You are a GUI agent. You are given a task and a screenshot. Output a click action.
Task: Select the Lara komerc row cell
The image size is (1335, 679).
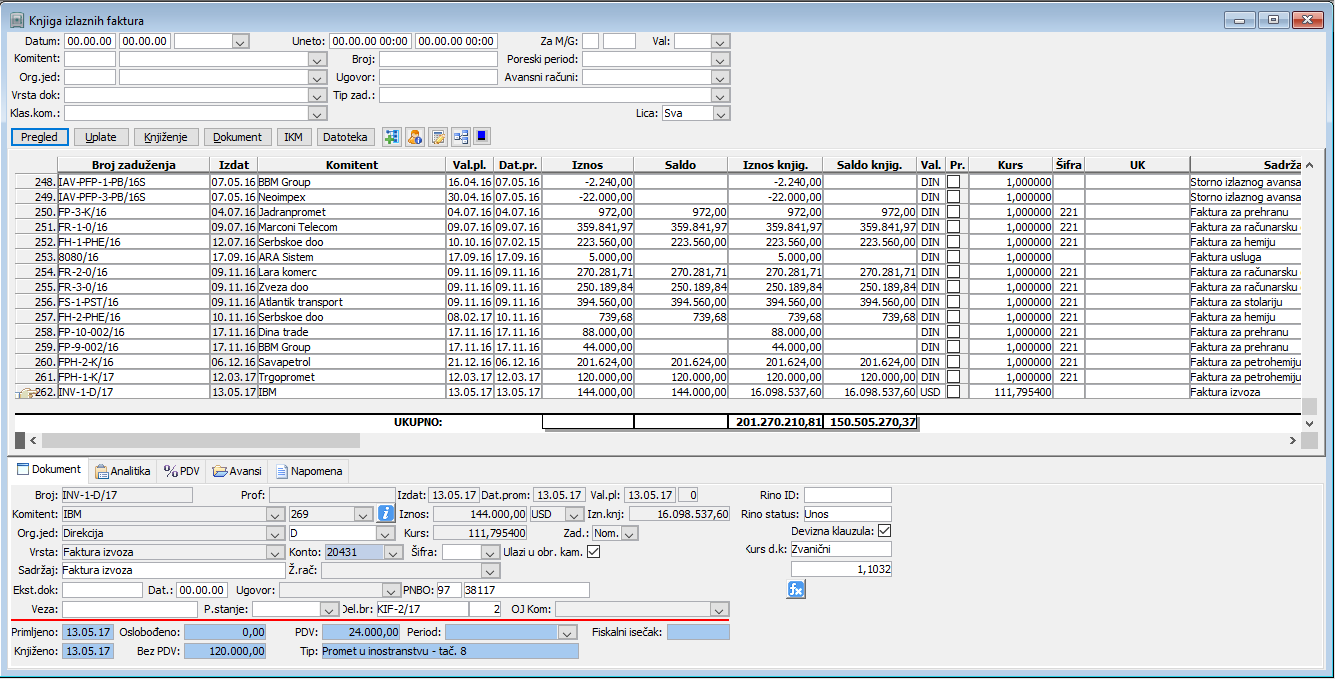pos(351,272)
